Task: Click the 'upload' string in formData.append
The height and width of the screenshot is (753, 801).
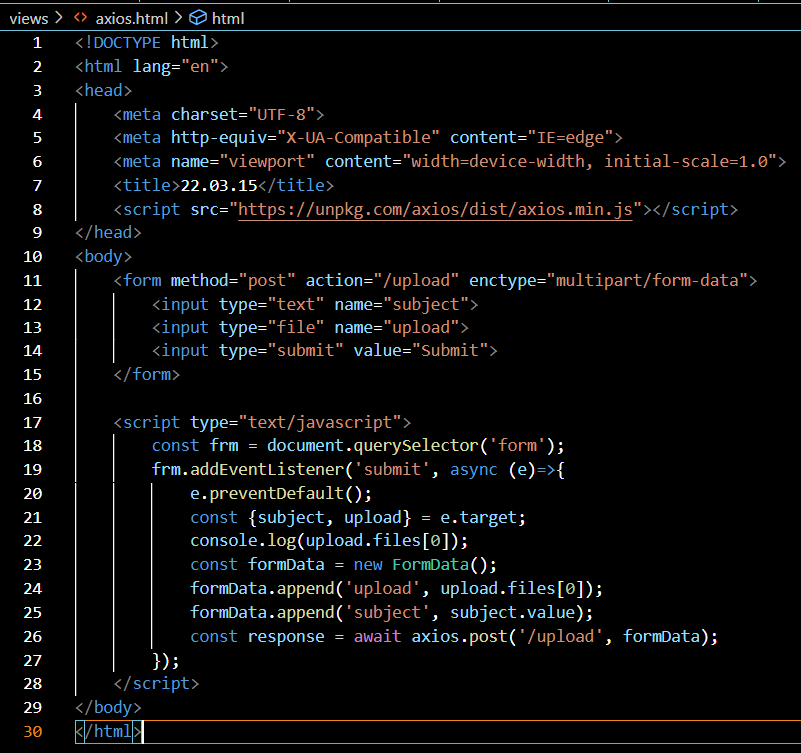Action: 382,589
